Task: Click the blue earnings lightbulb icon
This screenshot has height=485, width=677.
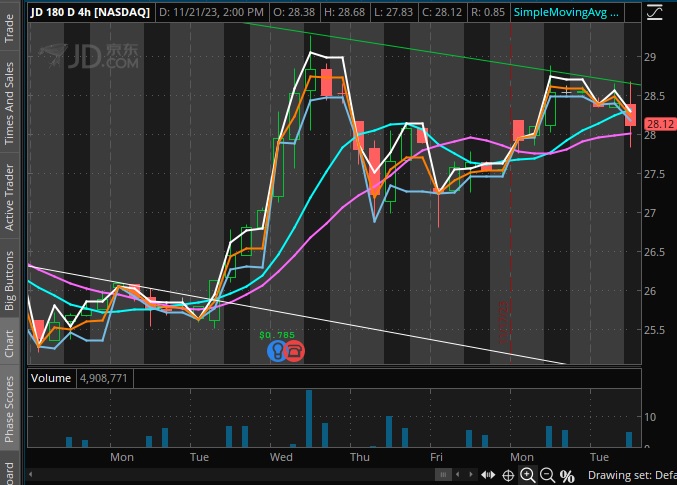Action: pyautogui.click(x=276, y=351)
